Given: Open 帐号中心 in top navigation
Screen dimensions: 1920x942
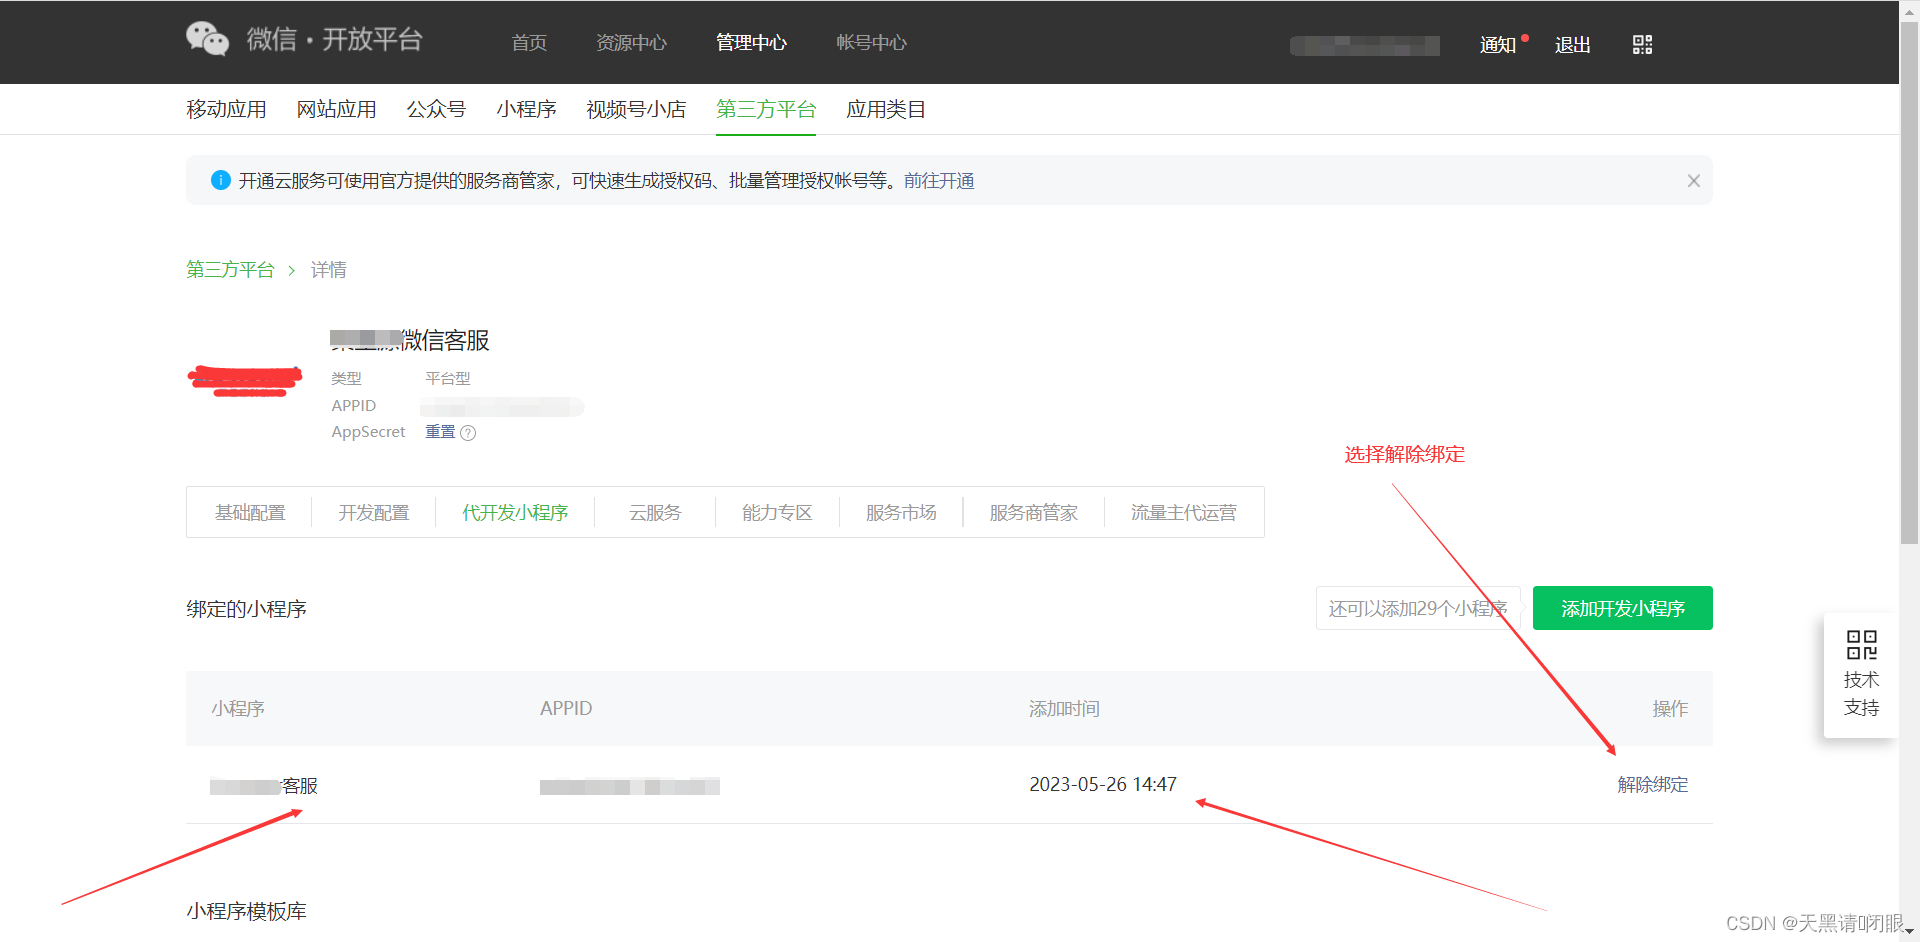Looking at the screenshot, I should (871, 43).
